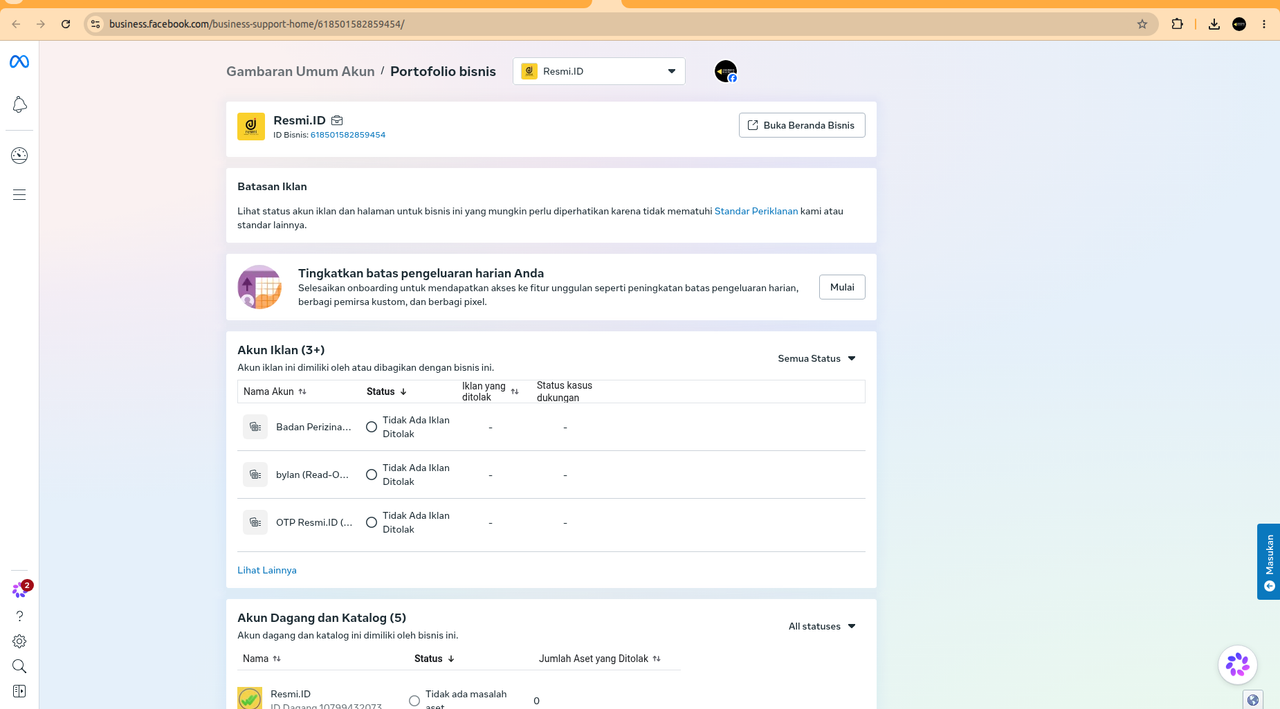Image resolution: width=1280 pixels, height=709 pixels.
Task: Sort Akun Iklan Status column
Action: 403,392
